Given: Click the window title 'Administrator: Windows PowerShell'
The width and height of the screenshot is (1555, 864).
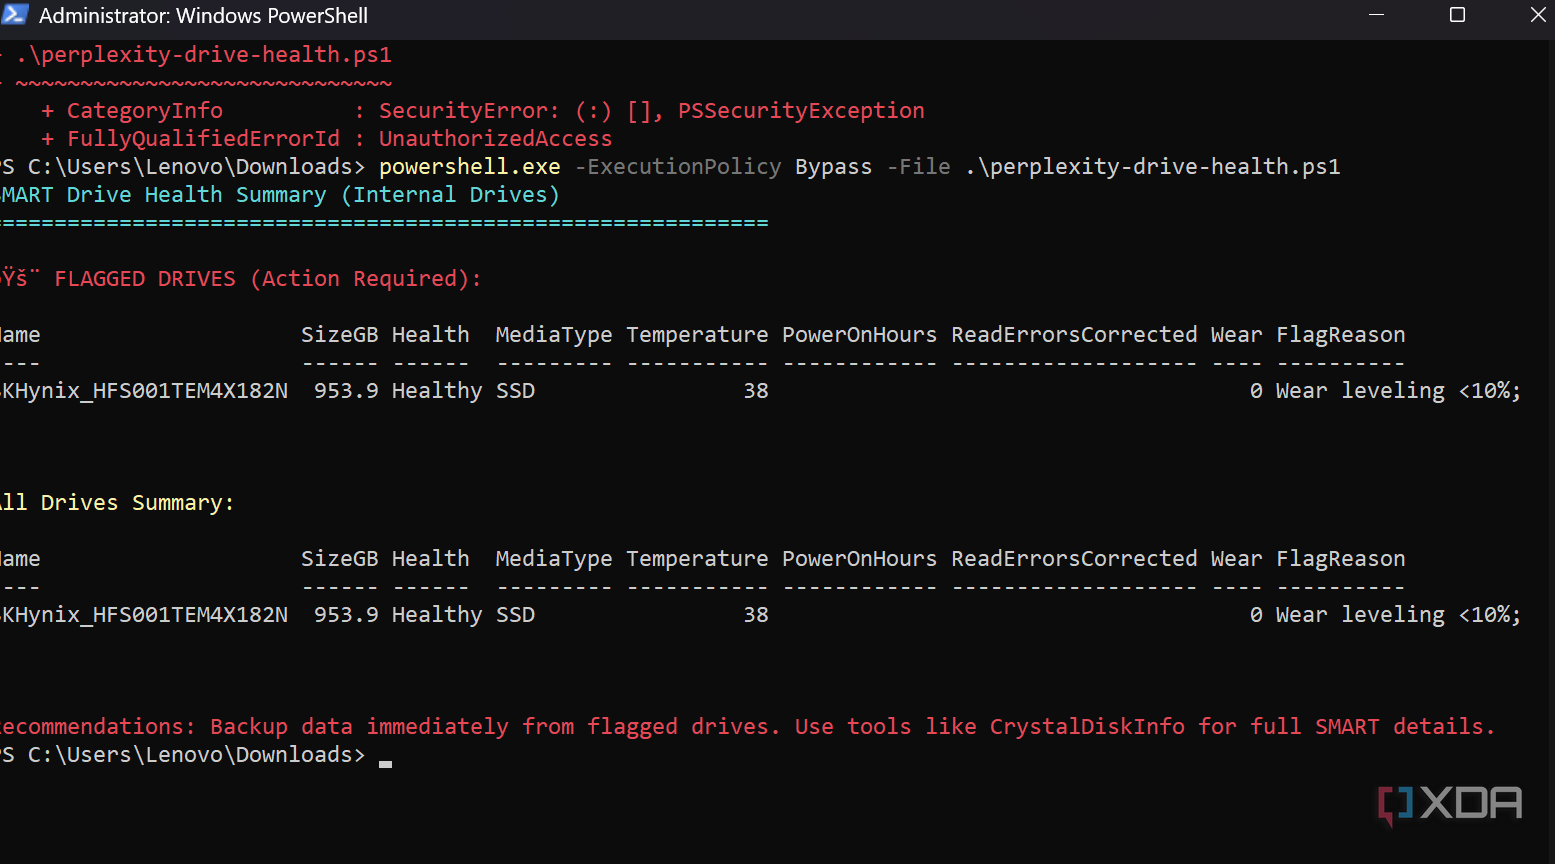Looking at the screenshot, I should tap(203, 16).
